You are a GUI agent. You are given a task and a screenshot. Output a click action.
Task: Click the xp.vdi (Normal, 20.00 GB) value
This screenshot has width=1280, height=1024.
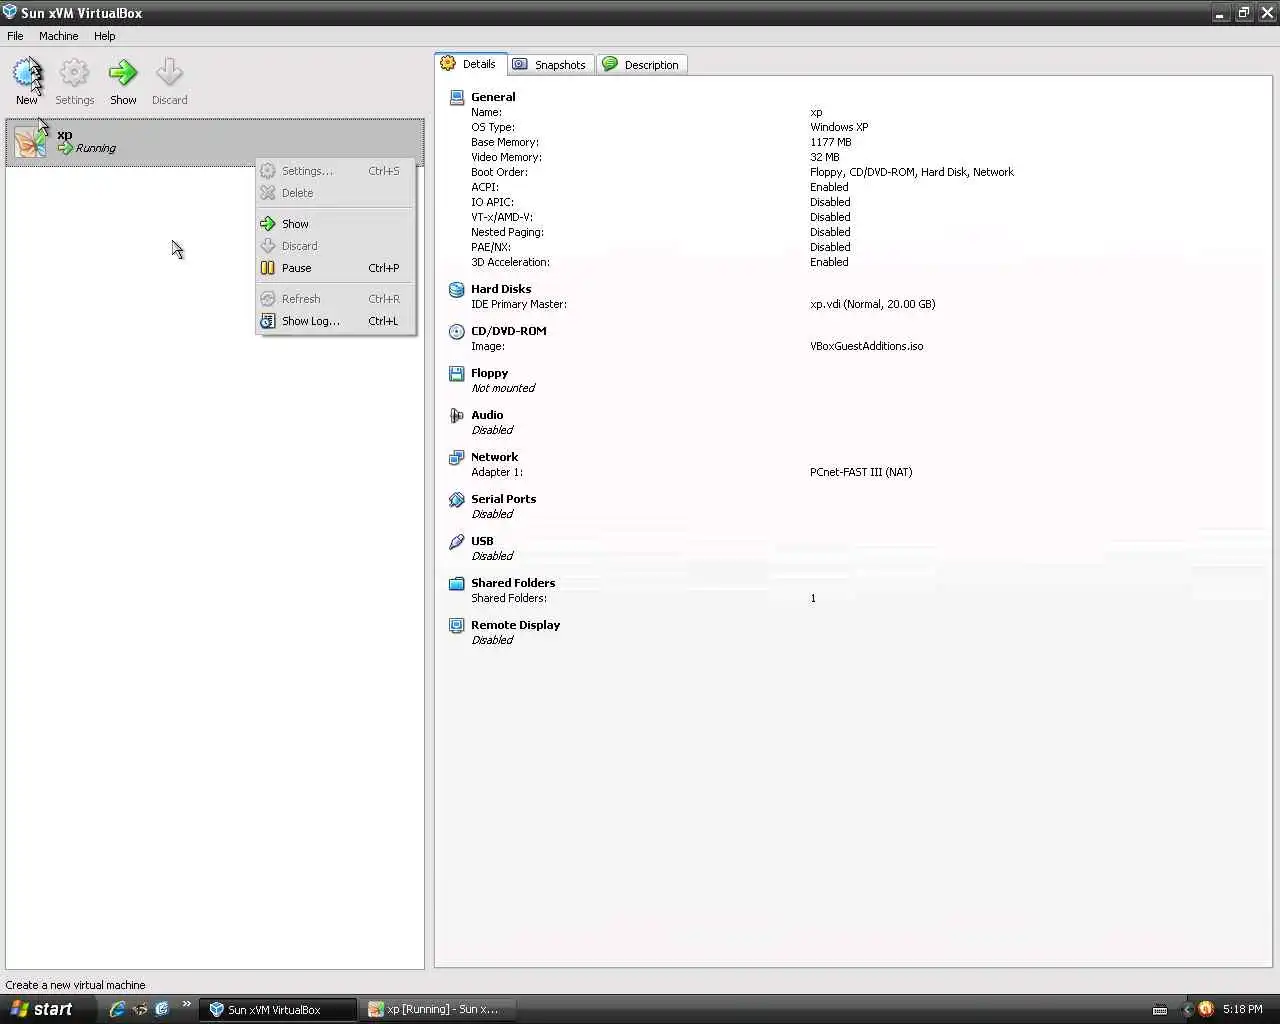872,304
